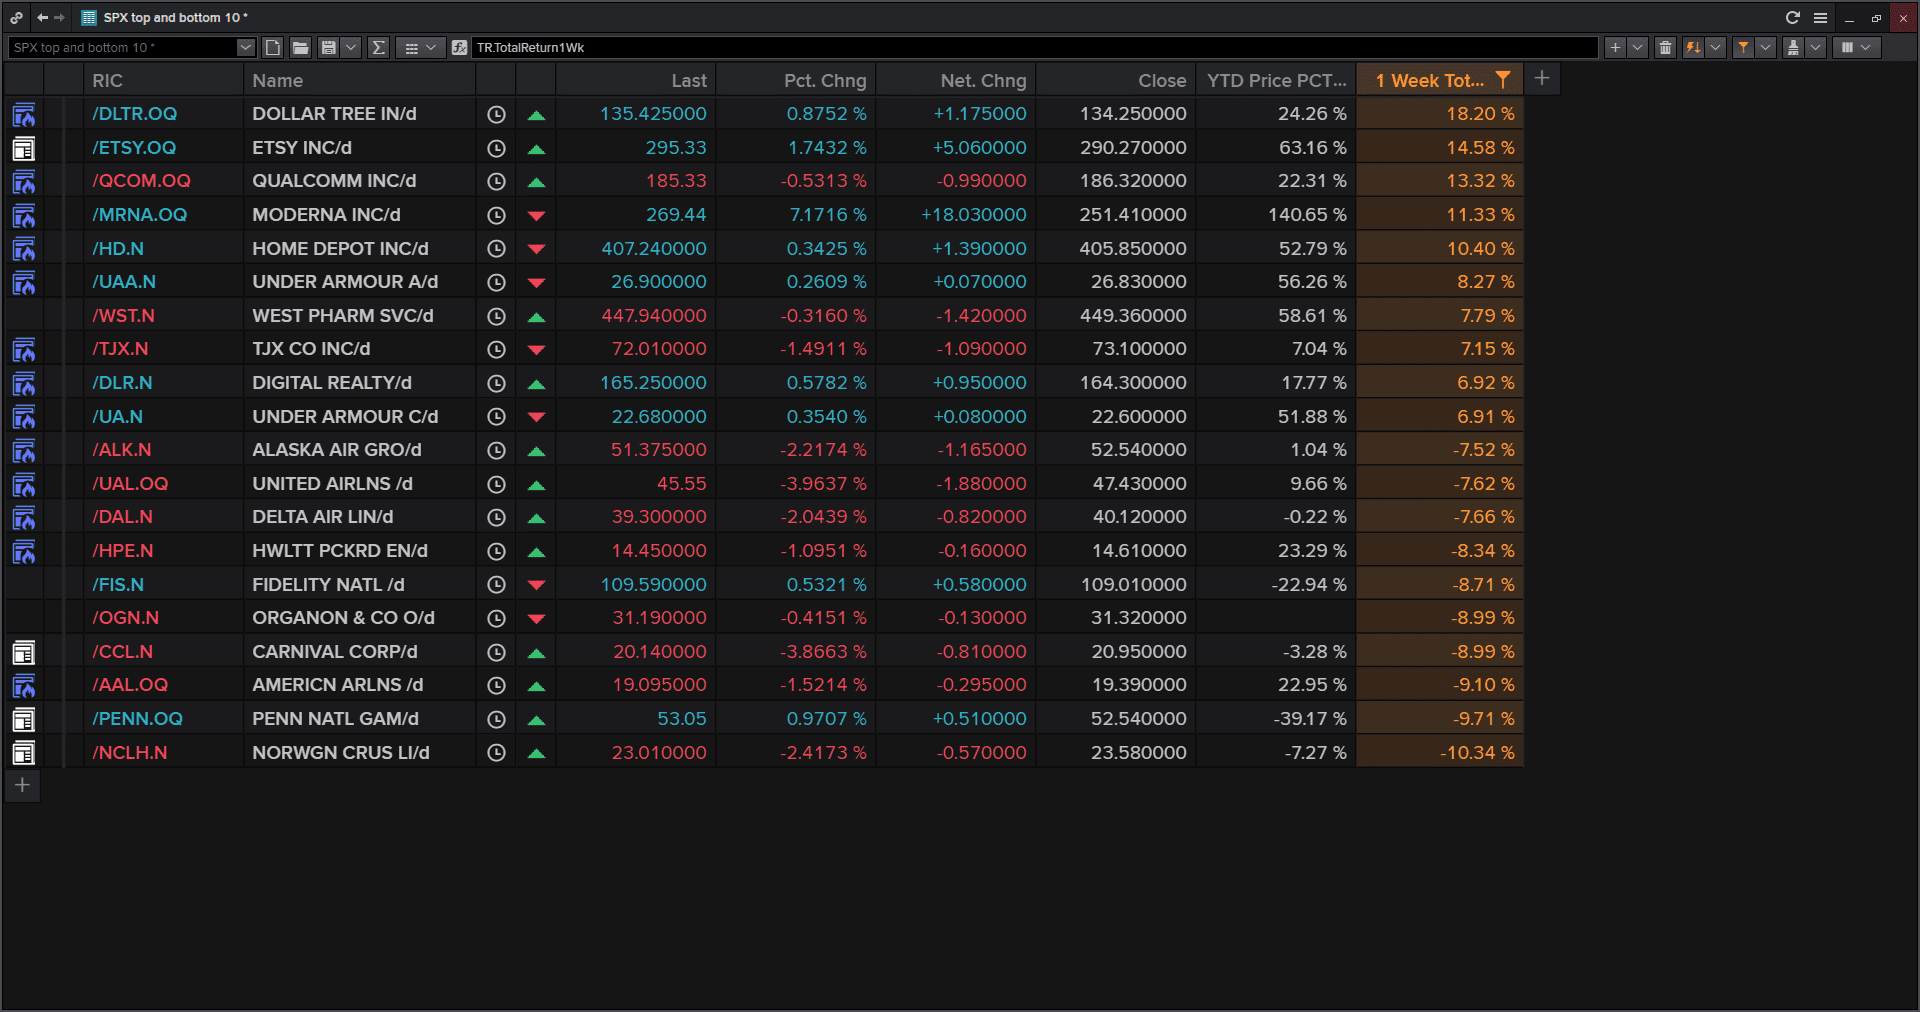This screenshot has height=1012, width=1920.
Task: Sort by the Net. Chng column header
Action: tap(956, 80)
